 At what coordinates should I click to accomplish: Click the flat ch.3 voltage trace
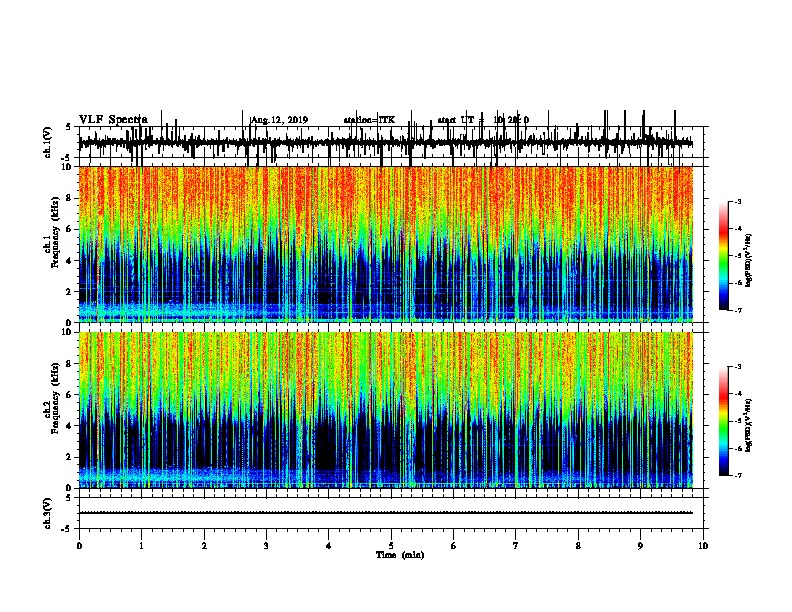pyautogui.click(x=386, y=513)
